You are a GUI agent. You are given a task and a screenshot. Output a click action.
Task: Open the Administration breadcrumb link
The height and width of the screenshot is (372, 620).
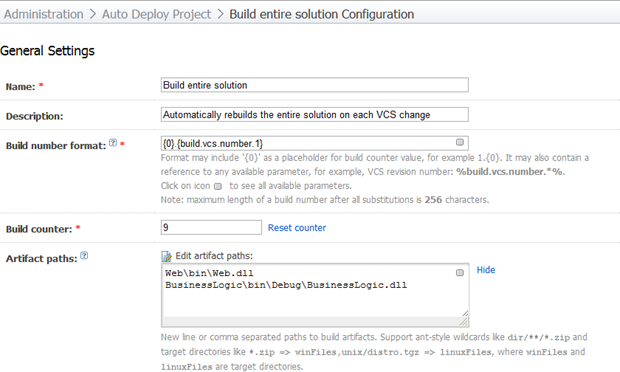tap(44, 14)
